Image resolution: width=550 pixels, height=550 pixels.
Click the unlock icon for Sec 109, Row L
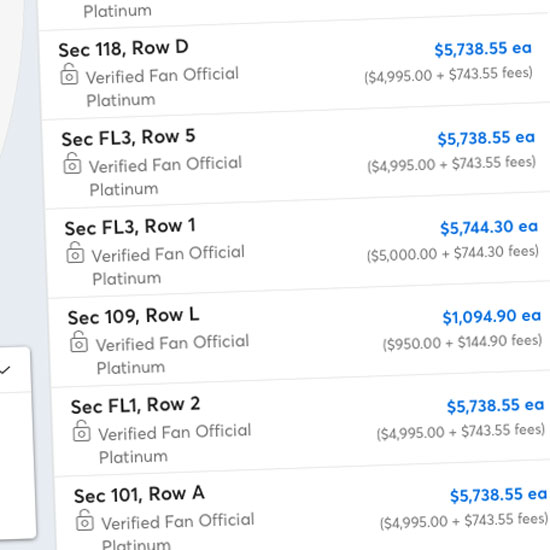point(79,342)
